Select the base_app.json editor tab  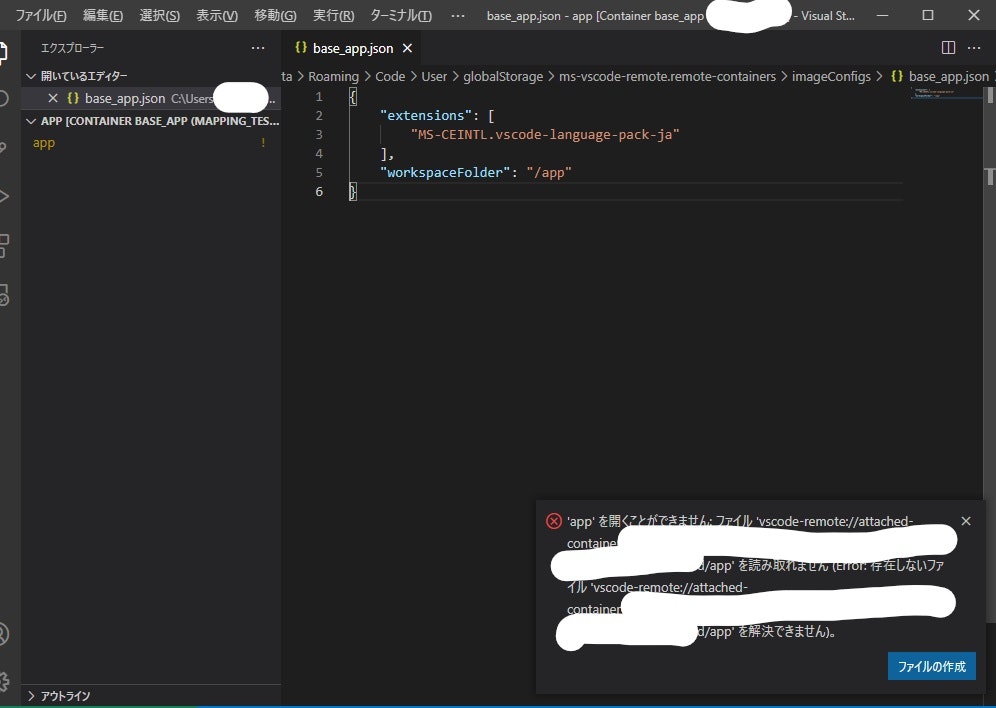[x=351, y=48]
